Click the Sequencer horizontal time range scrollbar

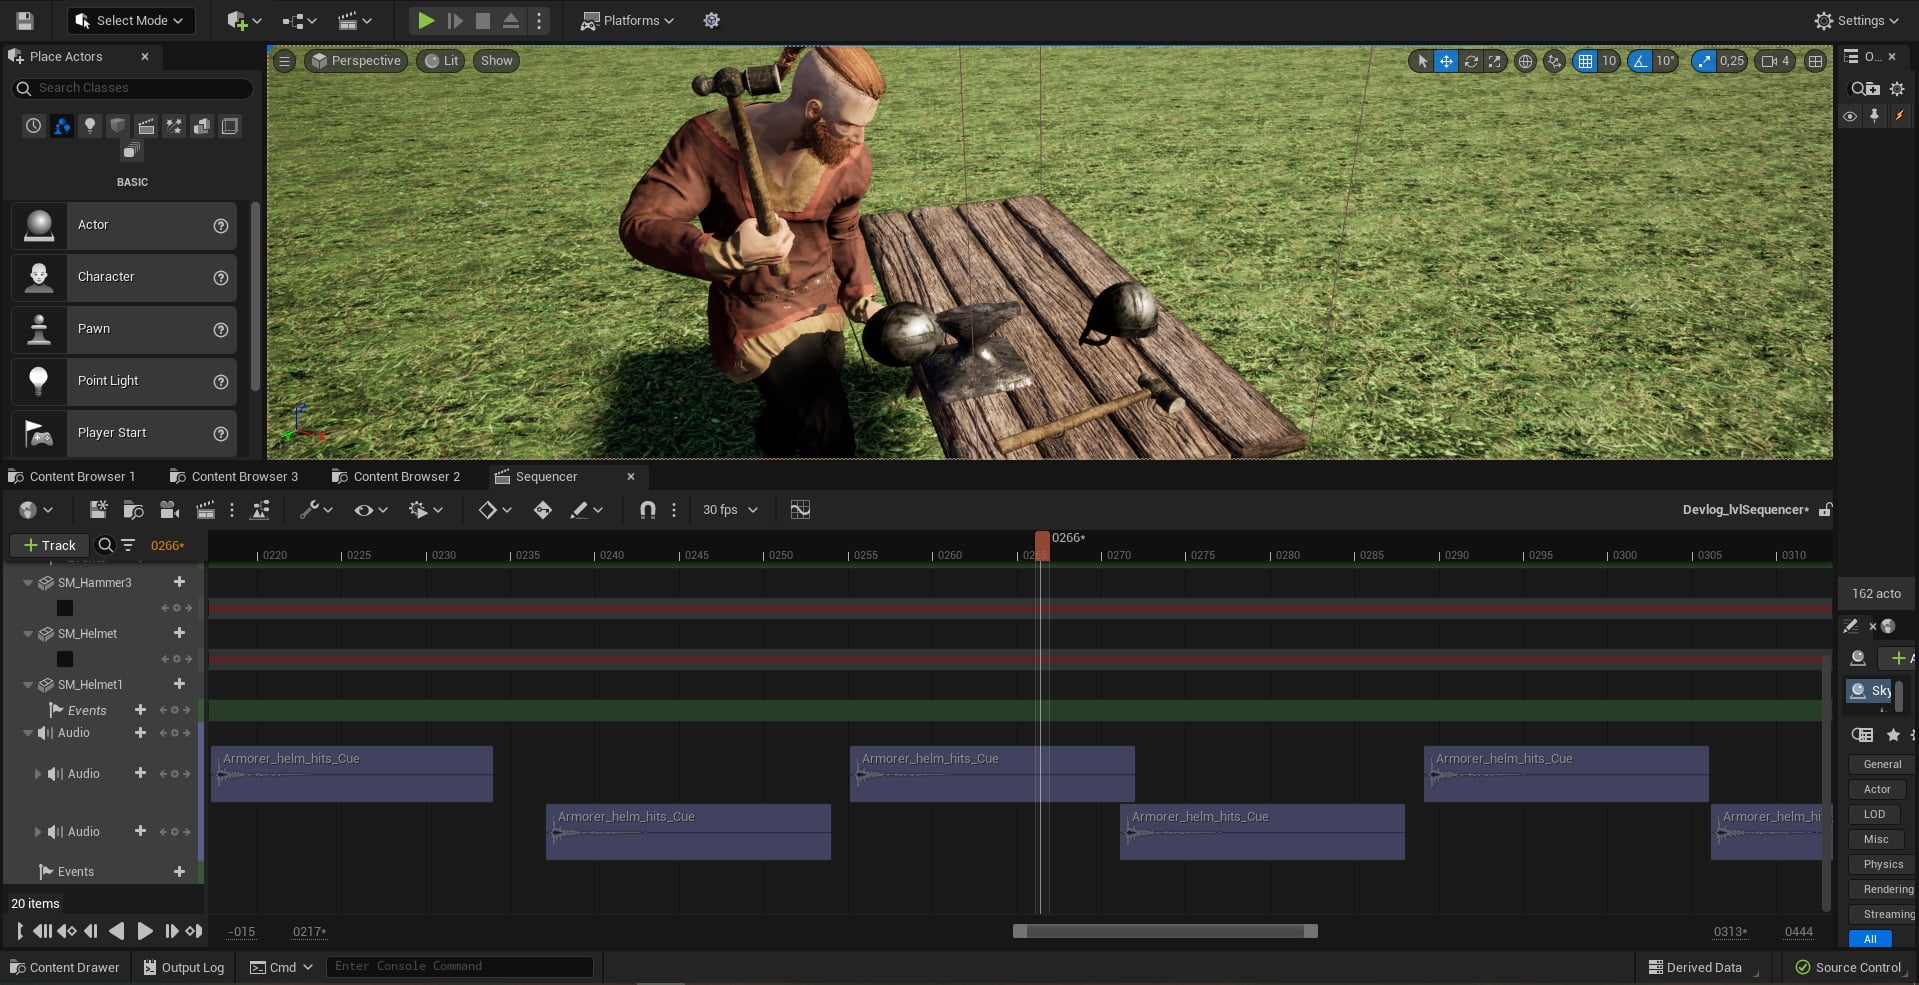pyautogui.click(x=1165, y=931)
